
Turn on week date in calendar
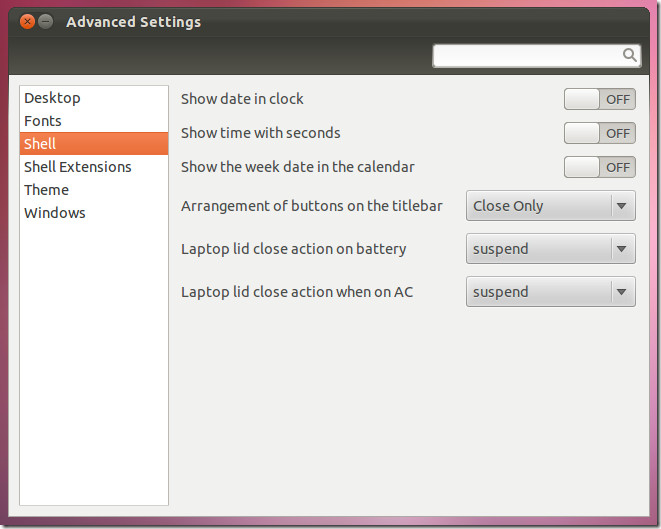[x=599, y=167]
